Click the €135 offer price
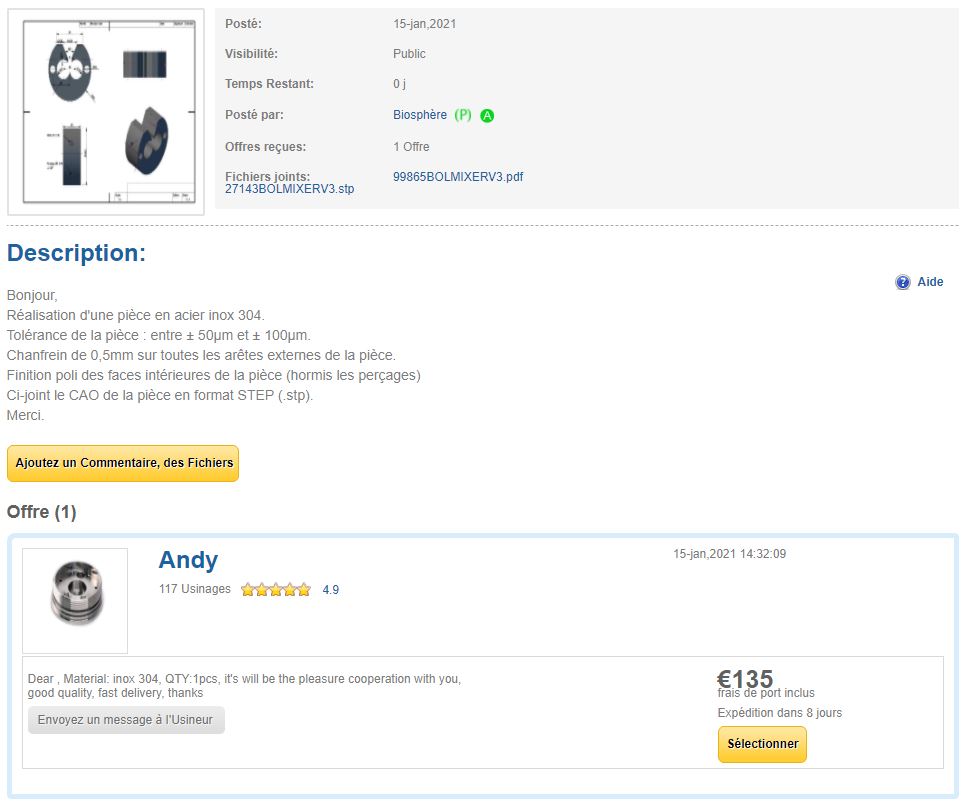 [744, 679]
